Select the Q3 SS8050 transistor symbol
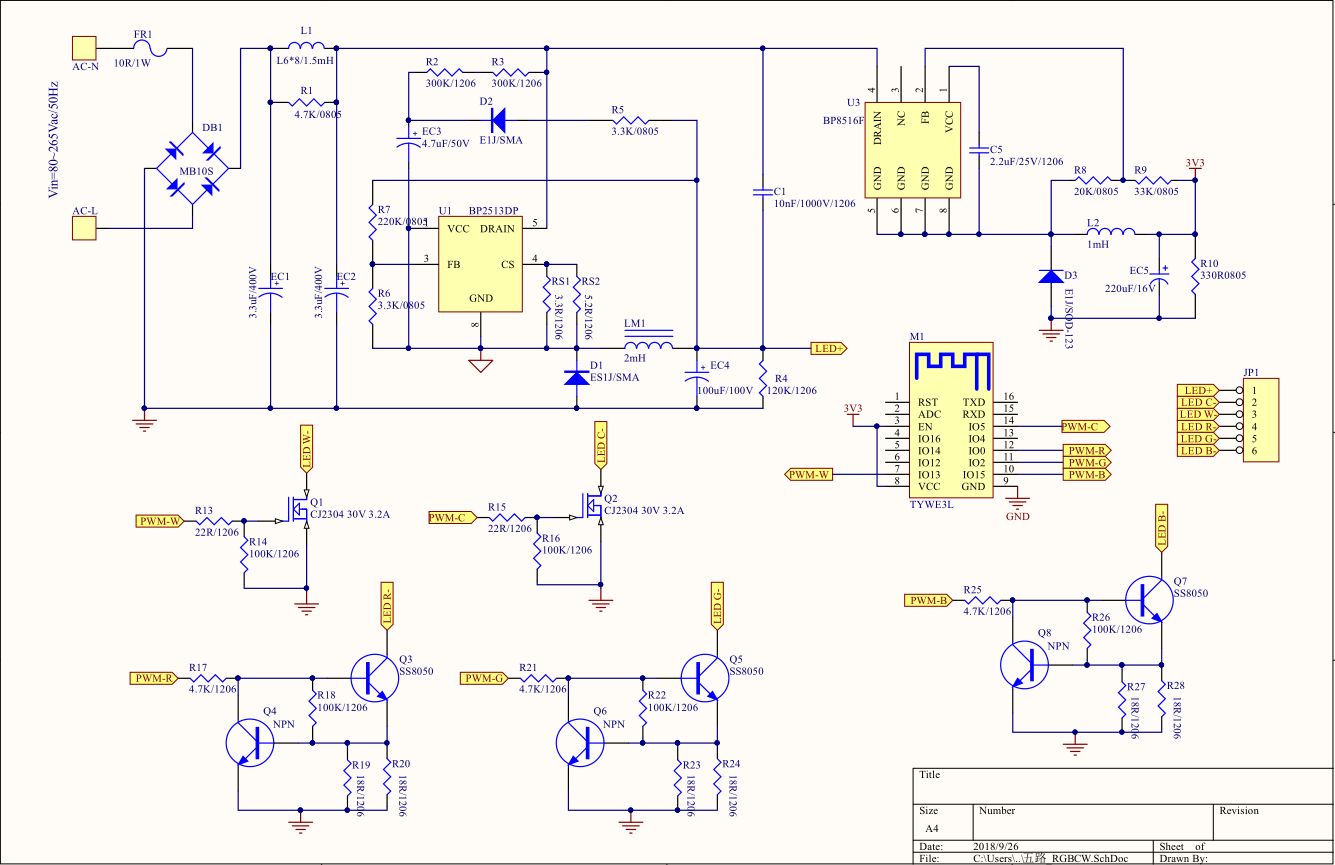Image resolution: width=1335 pixels, height=865 pixels. pos(374,677)
